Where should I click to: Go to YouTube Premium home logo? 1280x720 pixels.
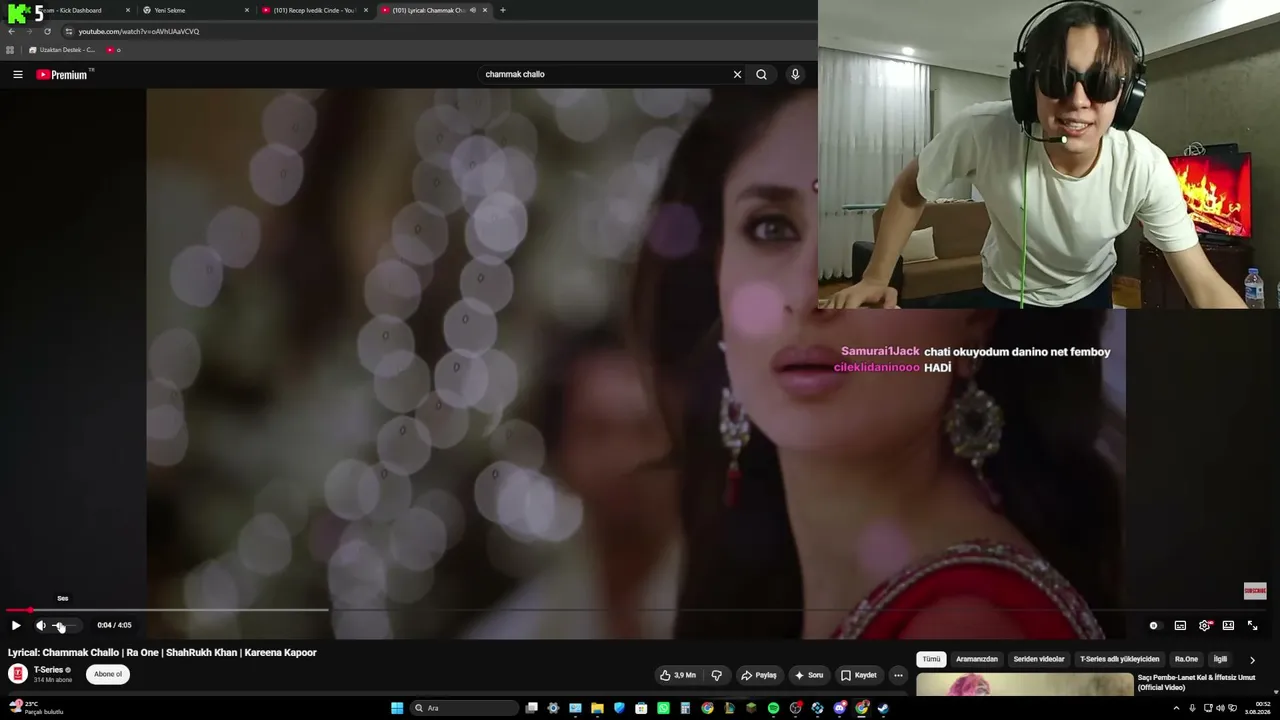62,74
